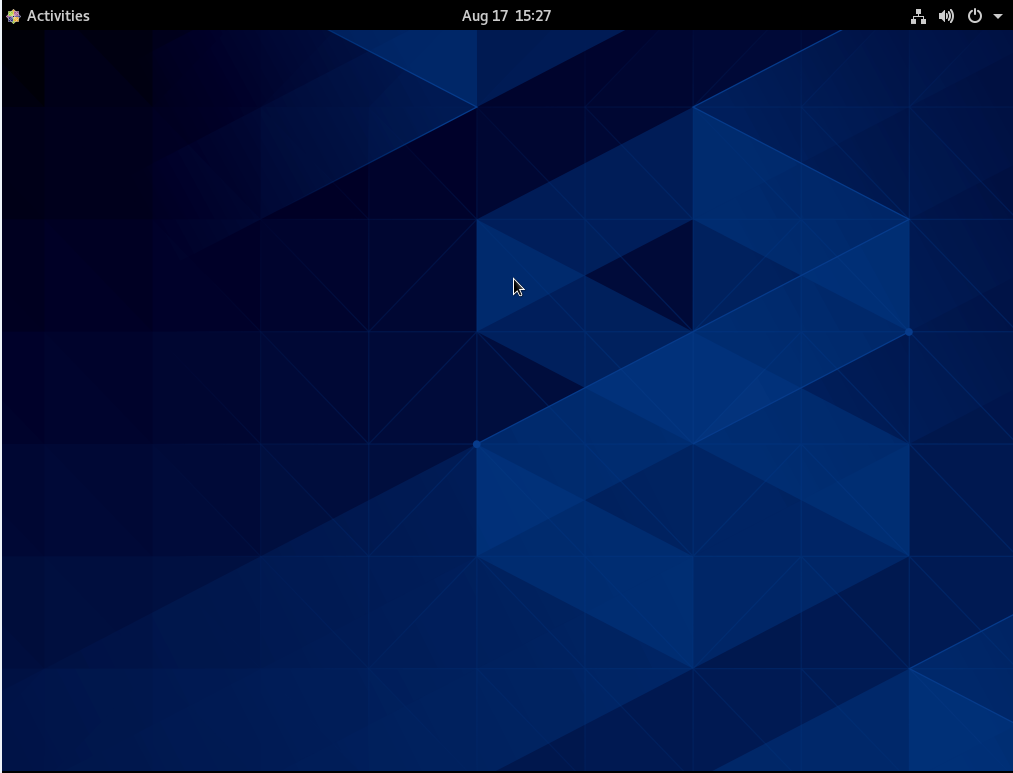Click the logo icon beside Activities
The height and width of the screenshot is (773, 1013).
(13, 16)
